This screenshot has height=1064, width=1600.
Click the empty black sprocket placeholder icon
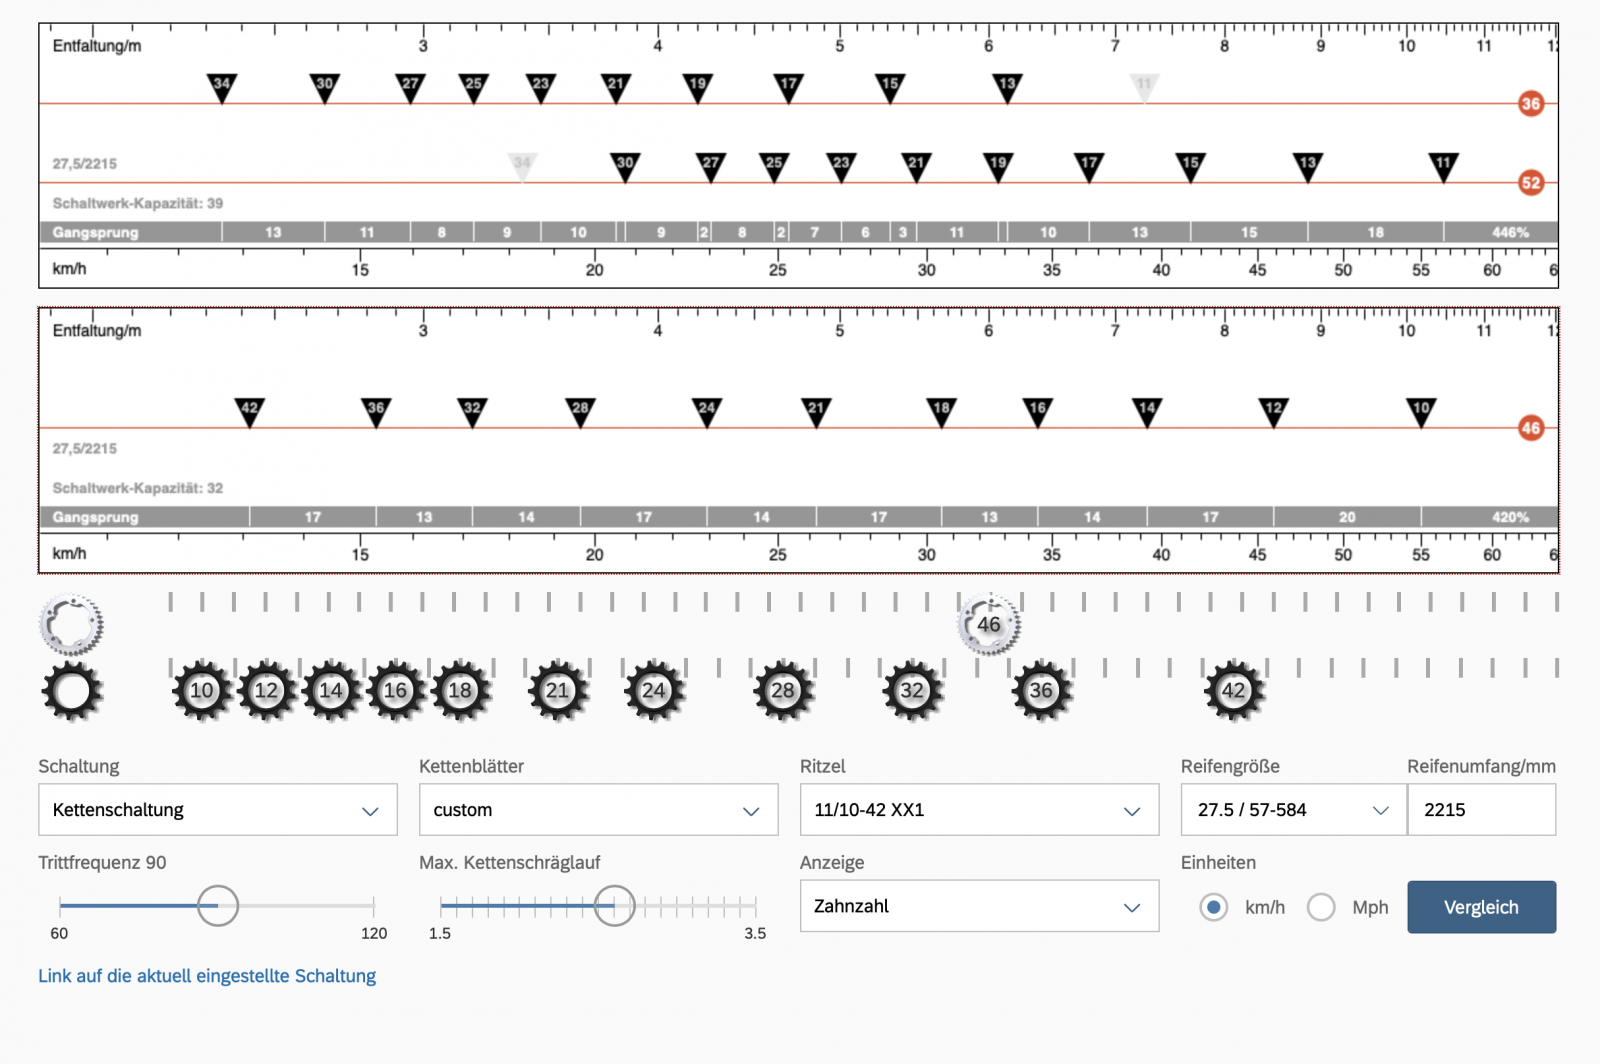click(71, 691)
